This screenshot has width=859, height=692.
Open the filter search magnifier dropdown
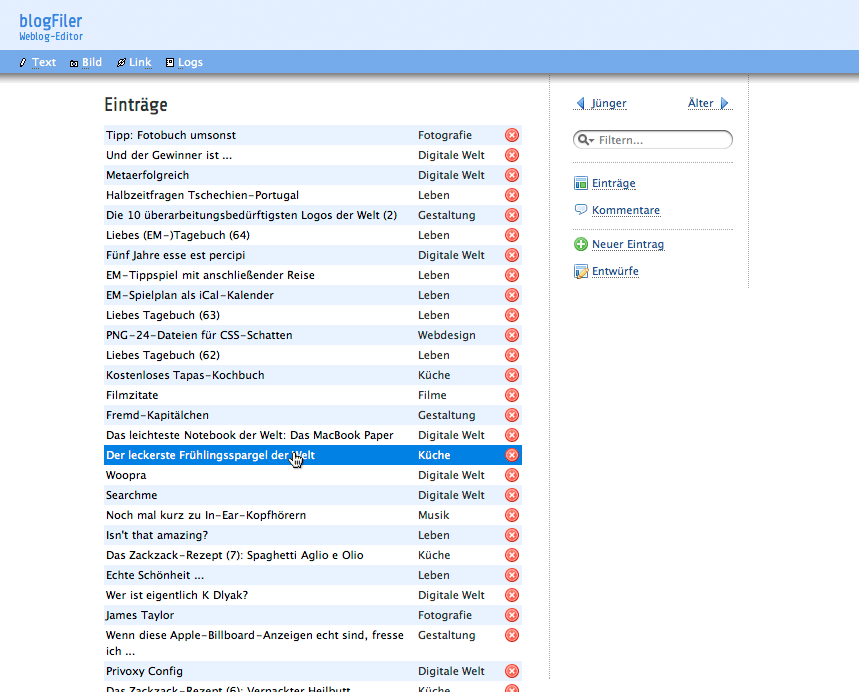(x=585, y=140)
